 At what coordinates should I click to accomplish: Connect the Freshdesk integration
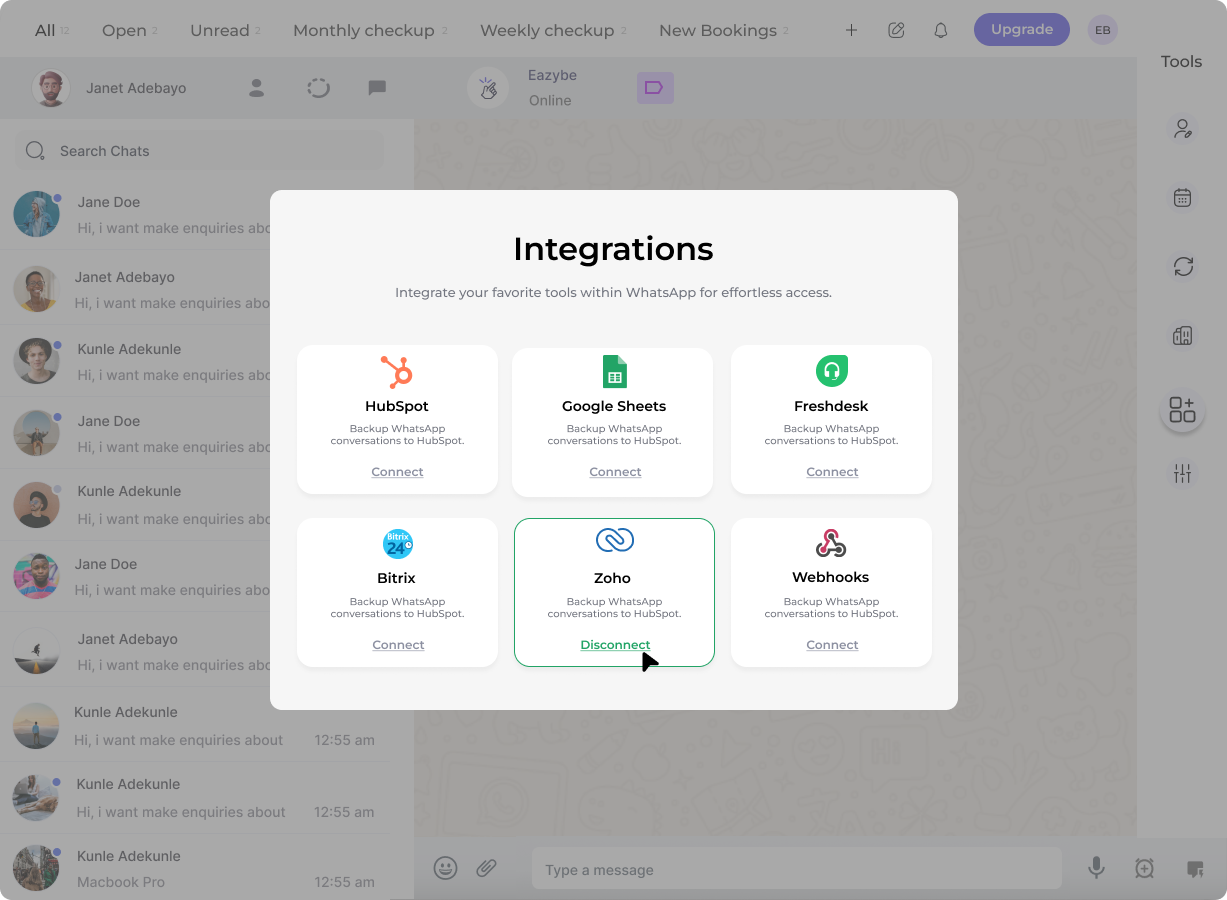pyautogui.click(x=832, y=472)
